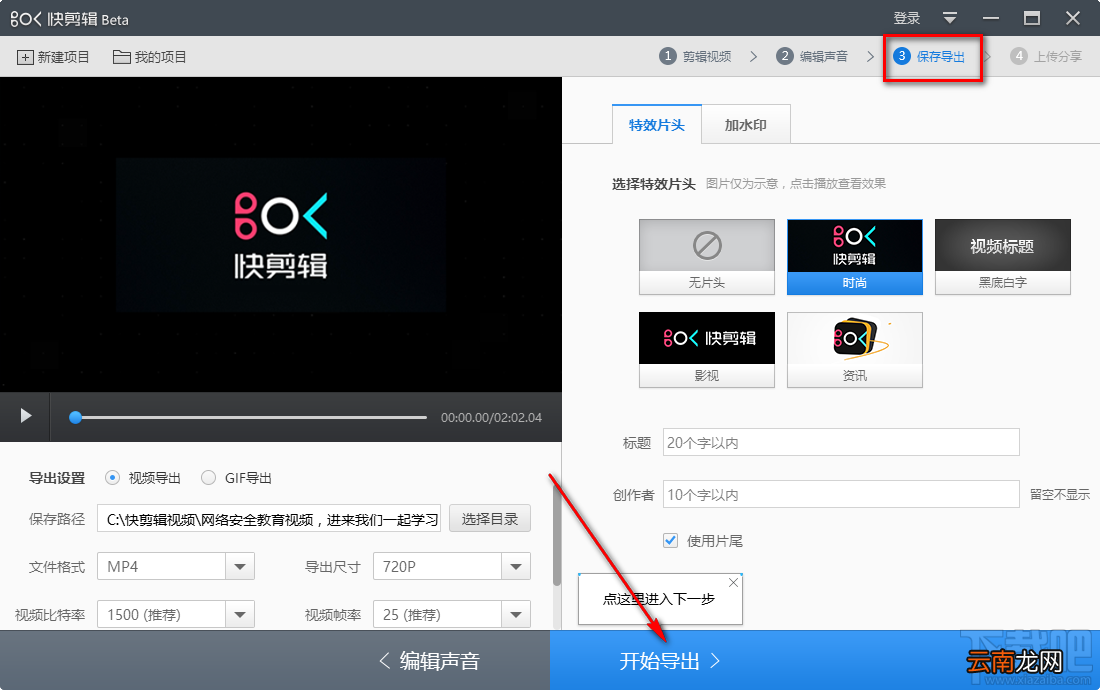The image size is (1100, 690).
Task: Switch to the 加水印 tab
Action: (x=746, y=125)
